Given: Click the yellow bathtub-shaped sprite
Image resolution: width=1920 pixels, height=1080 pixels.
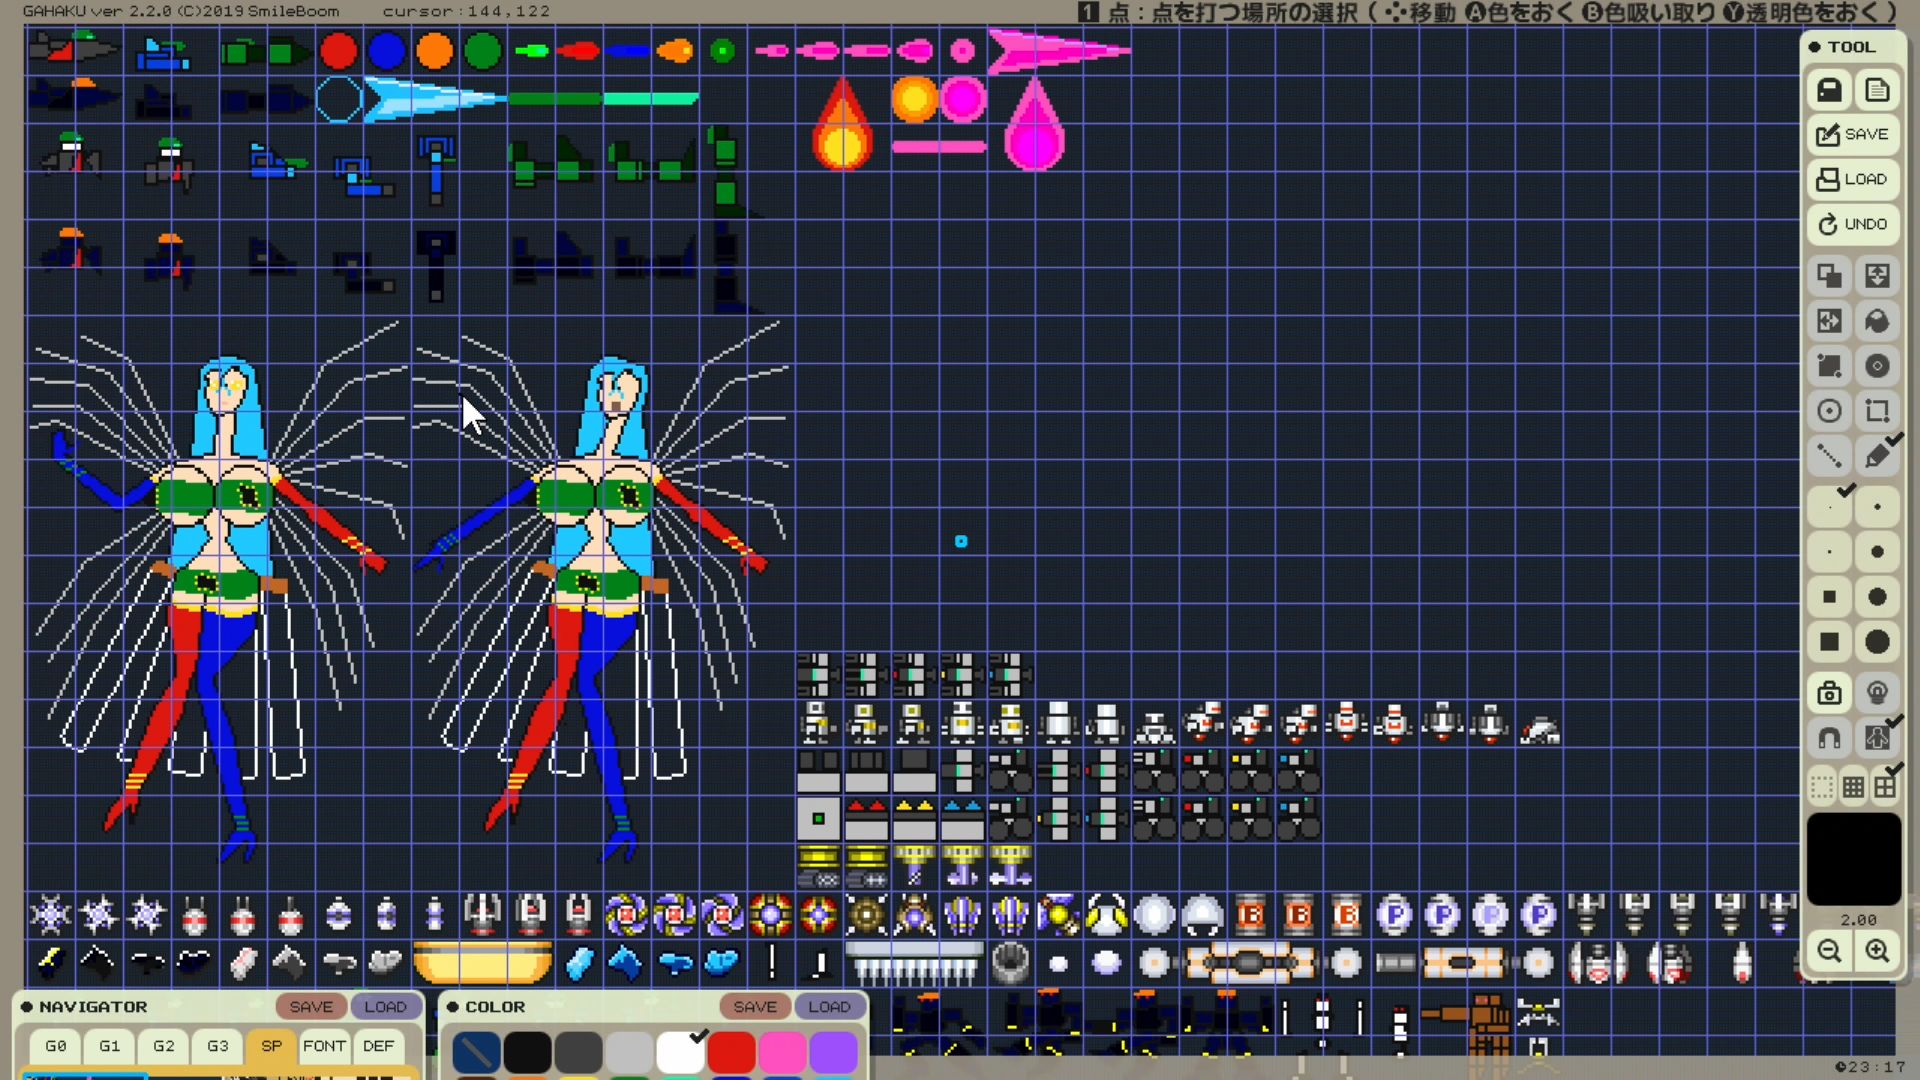Looking at the screenshot, I should 482,962.
